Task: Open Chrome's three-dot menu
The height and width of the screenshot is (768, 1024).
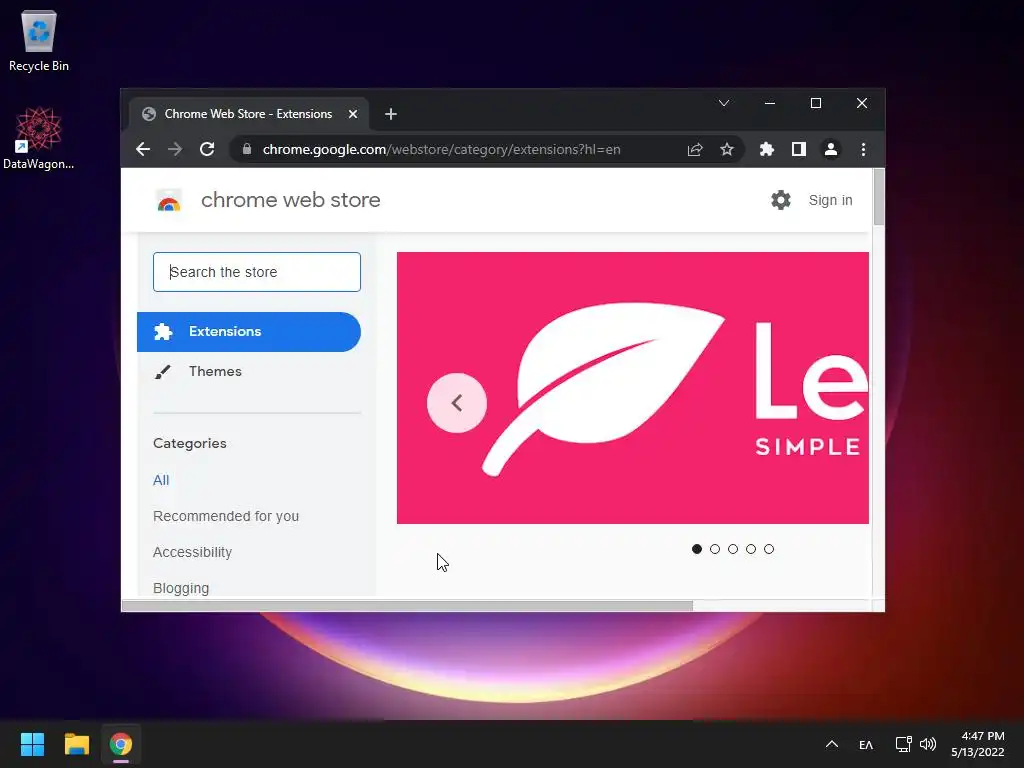Action: coord(863,150)
